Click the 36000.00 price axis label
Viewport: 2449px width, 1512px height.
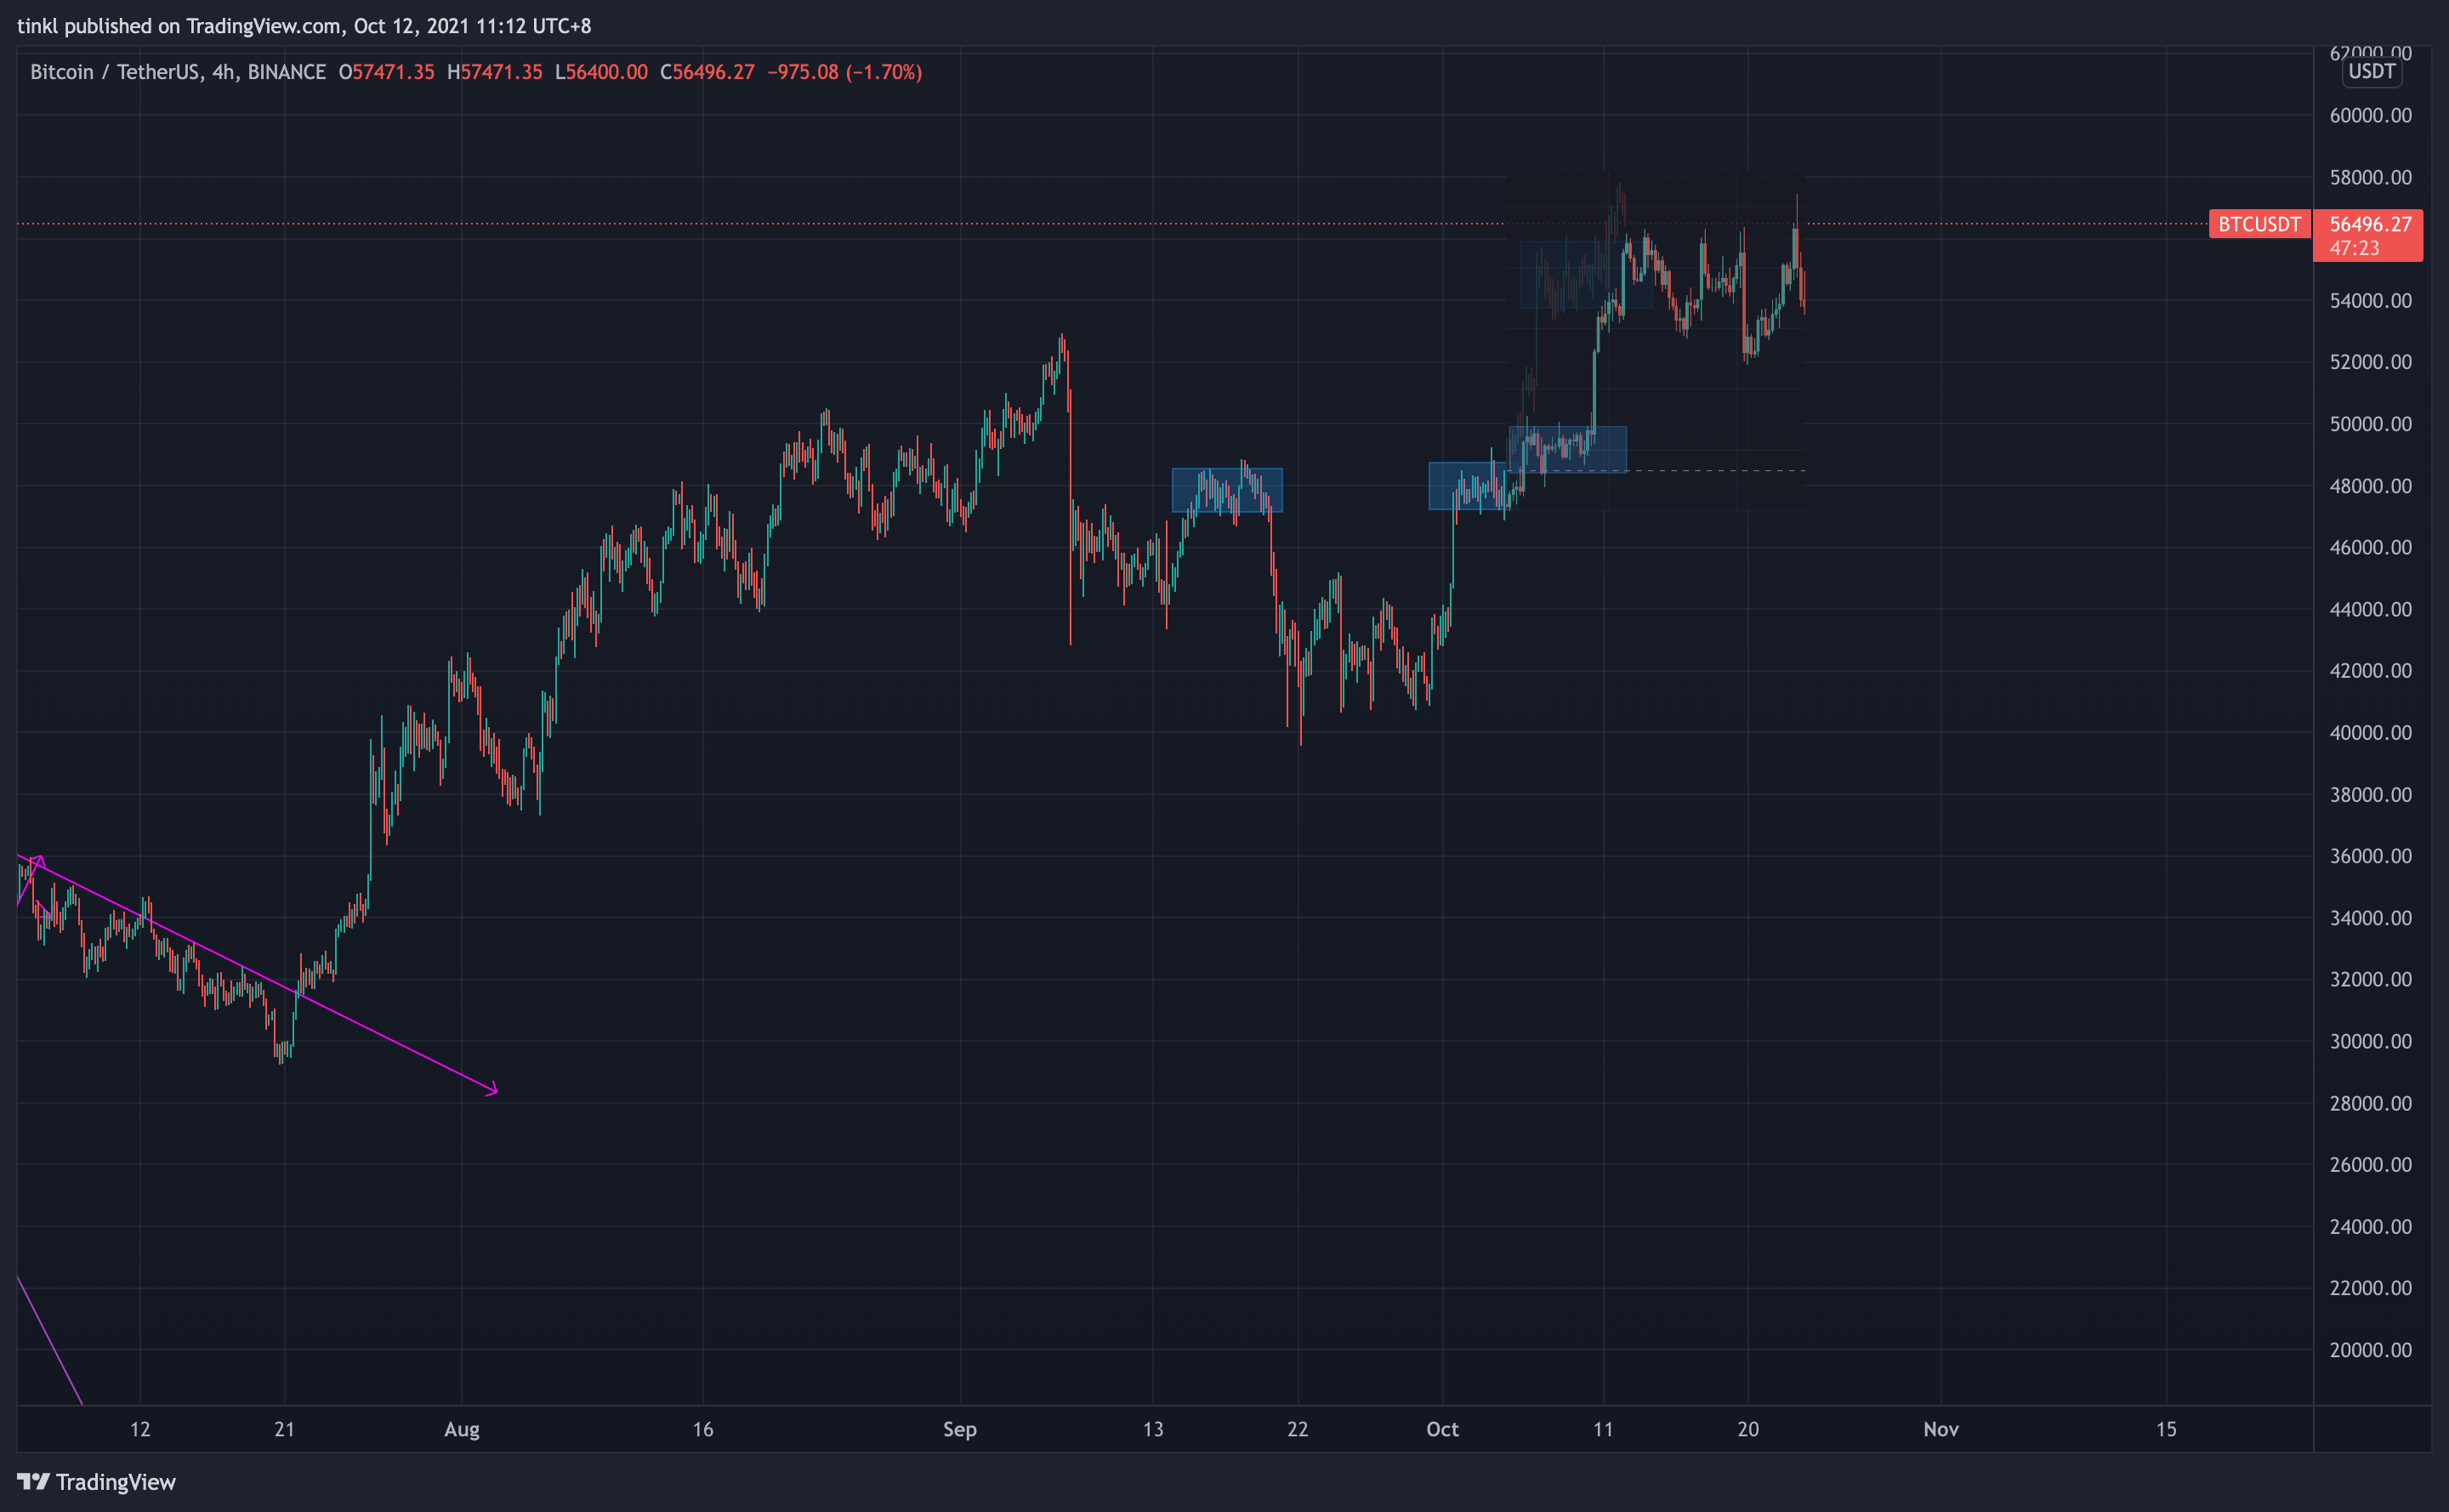coord(2370,856)
